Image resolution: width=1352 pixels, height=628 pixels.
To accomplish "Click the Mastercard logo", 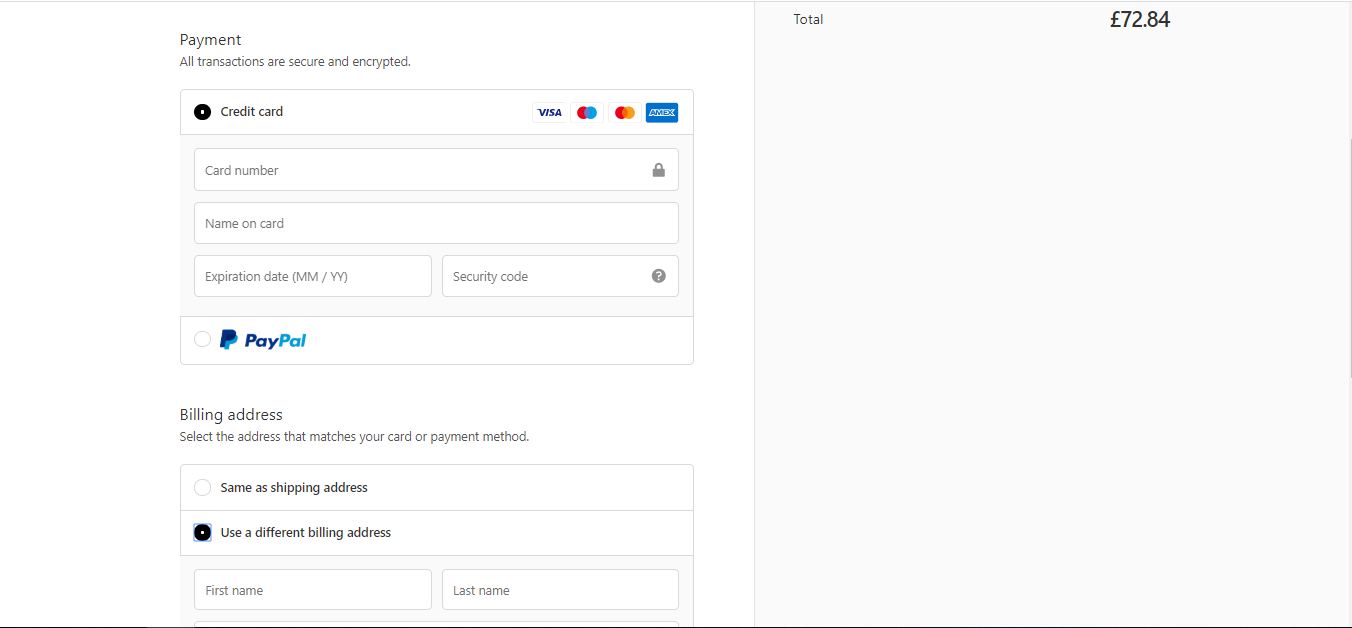I will pyautogui.click(x=625, y=112).
